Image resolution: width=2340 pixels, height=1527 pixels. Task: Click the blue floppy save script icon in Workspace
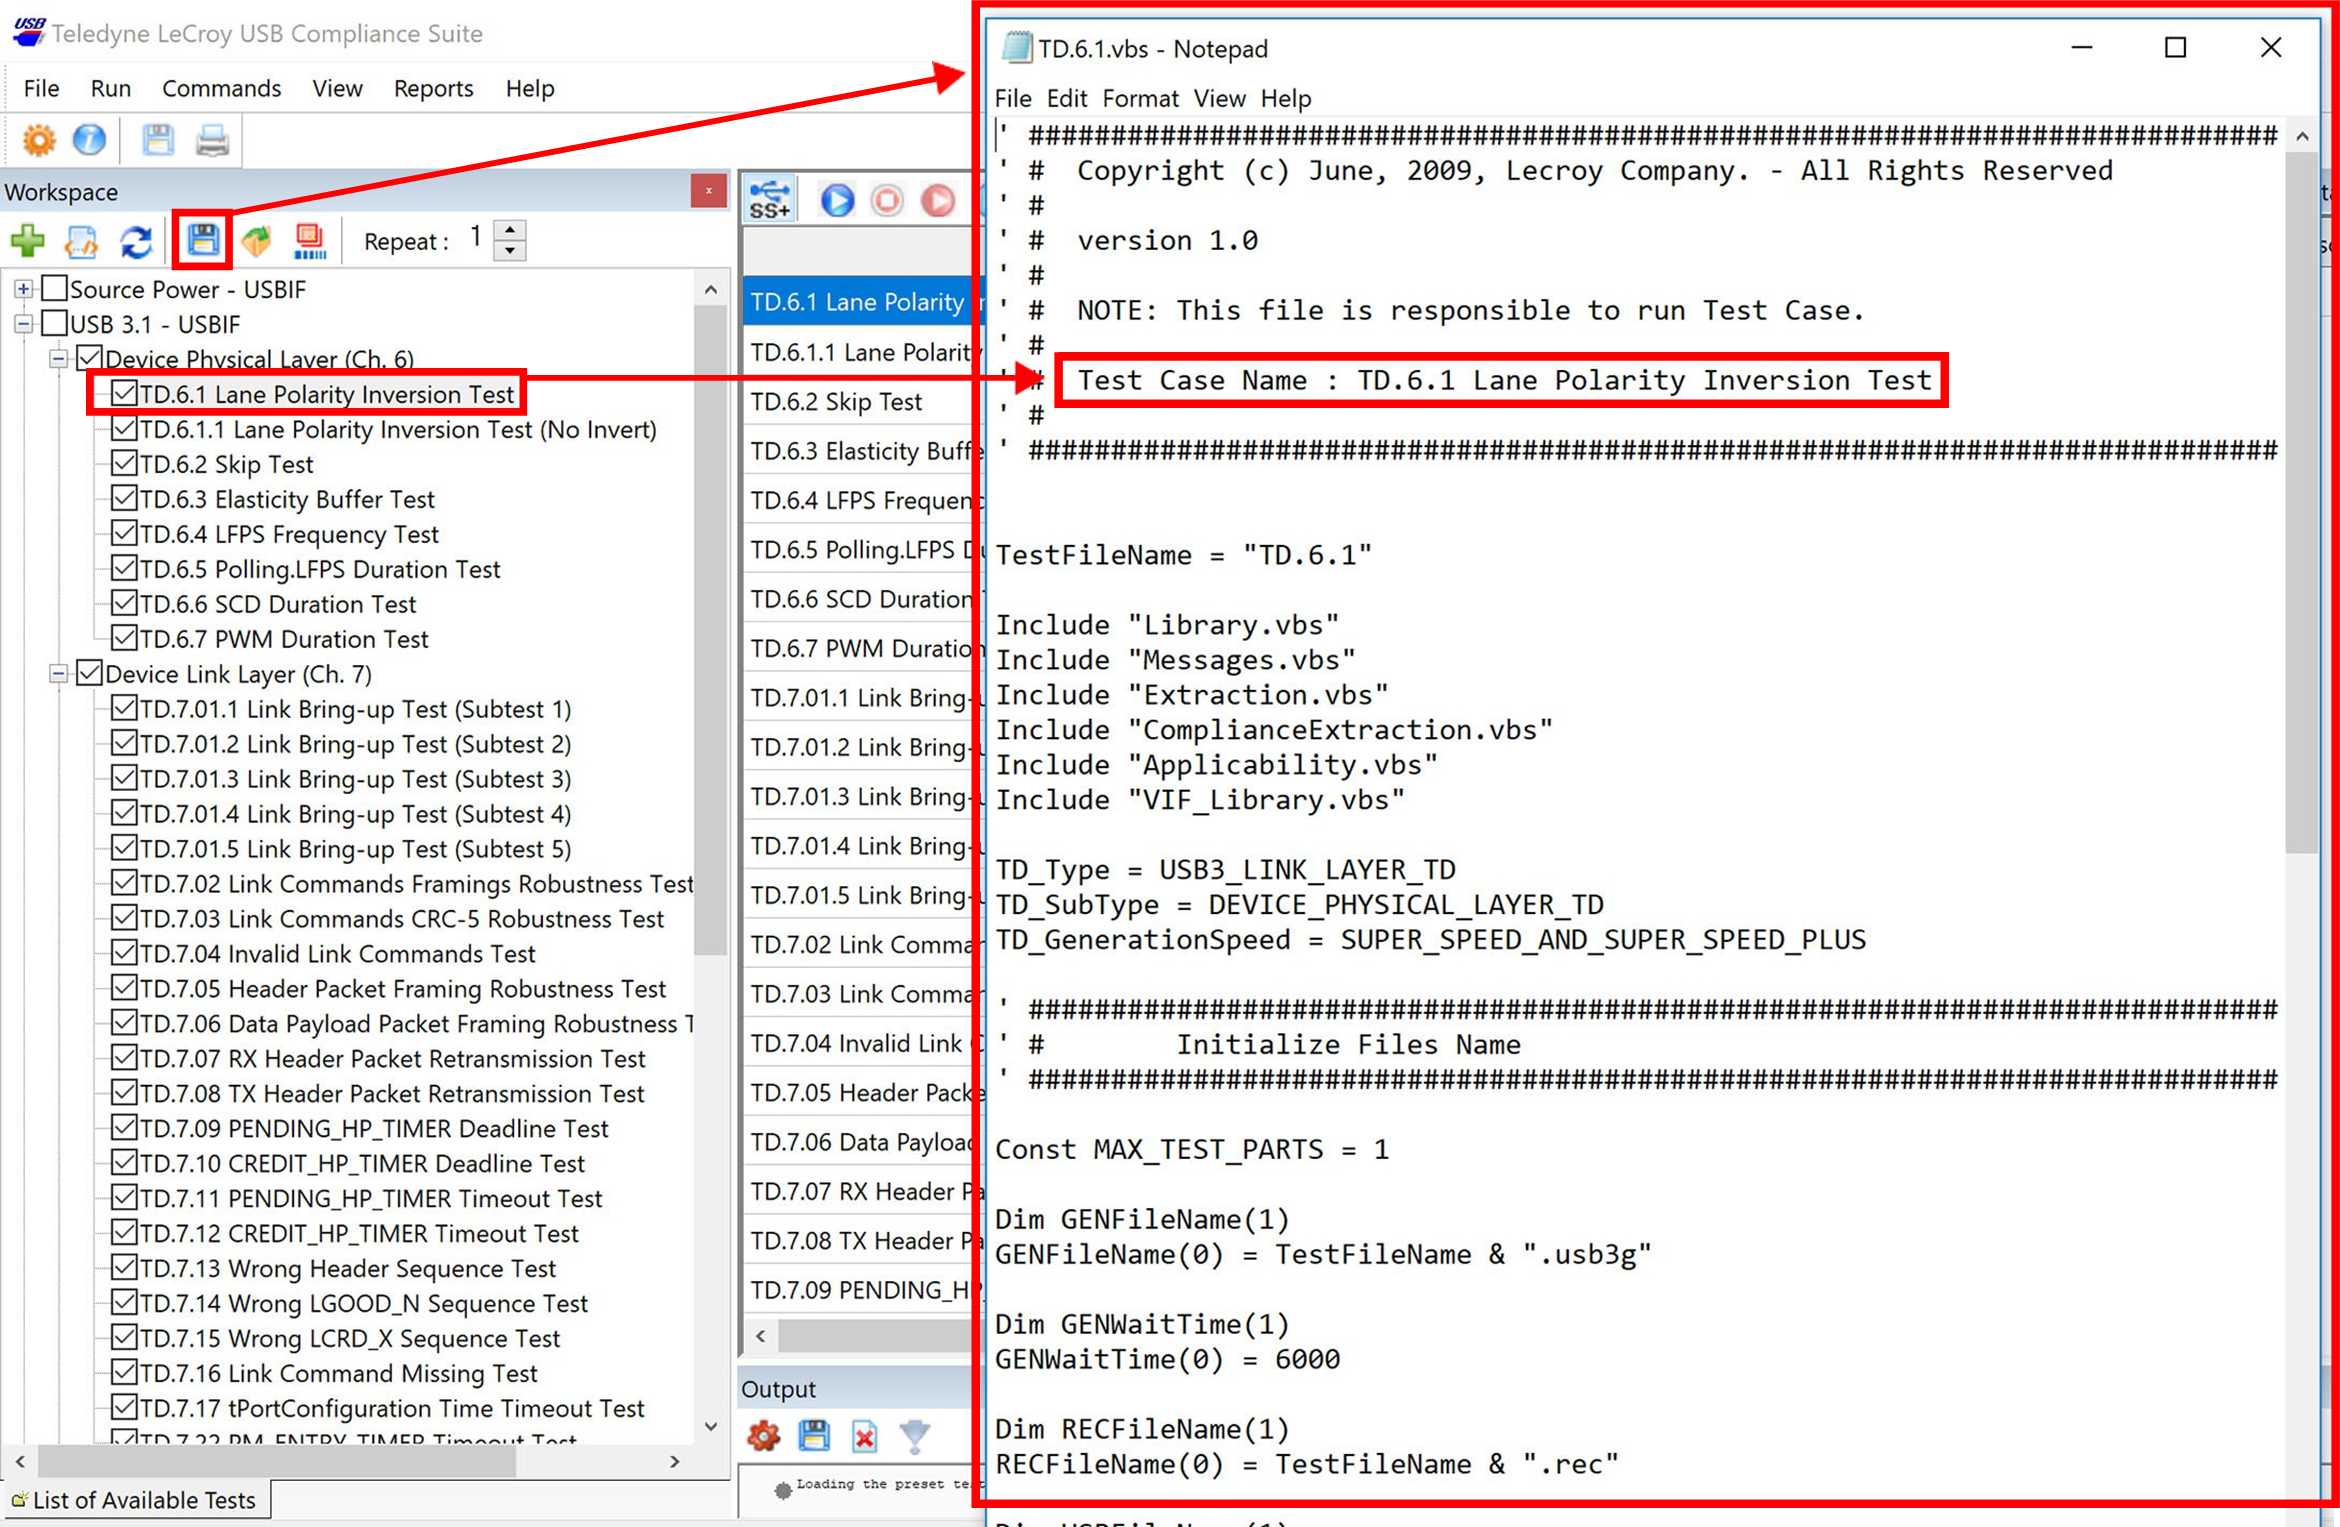(x=203, y=240)
